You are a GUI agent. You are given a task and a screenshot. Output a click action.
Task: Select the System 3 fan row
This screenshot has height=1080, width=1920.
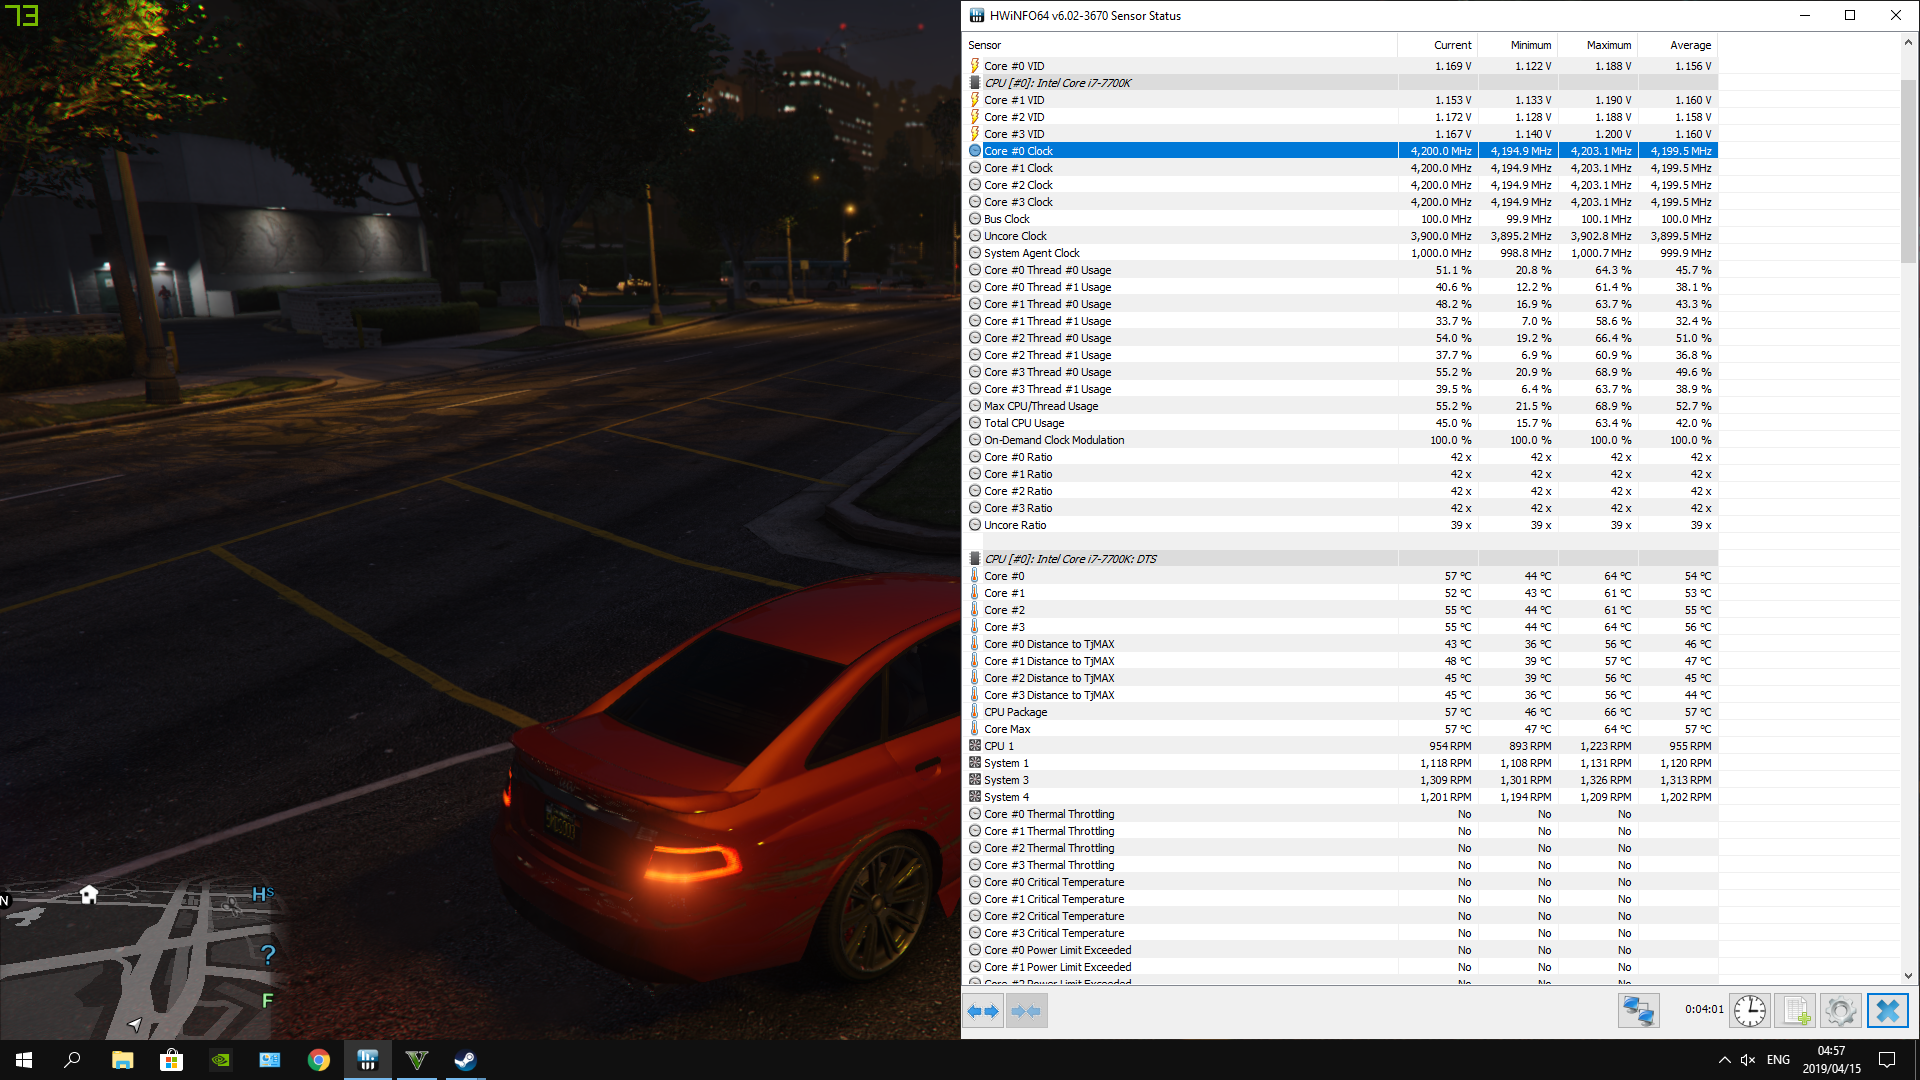click(1341, 780)
